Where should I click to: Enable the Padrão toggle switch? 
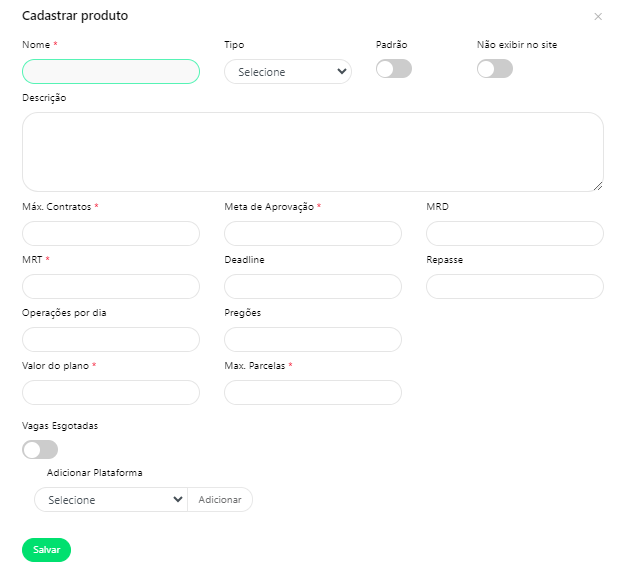tap(393, 69)
